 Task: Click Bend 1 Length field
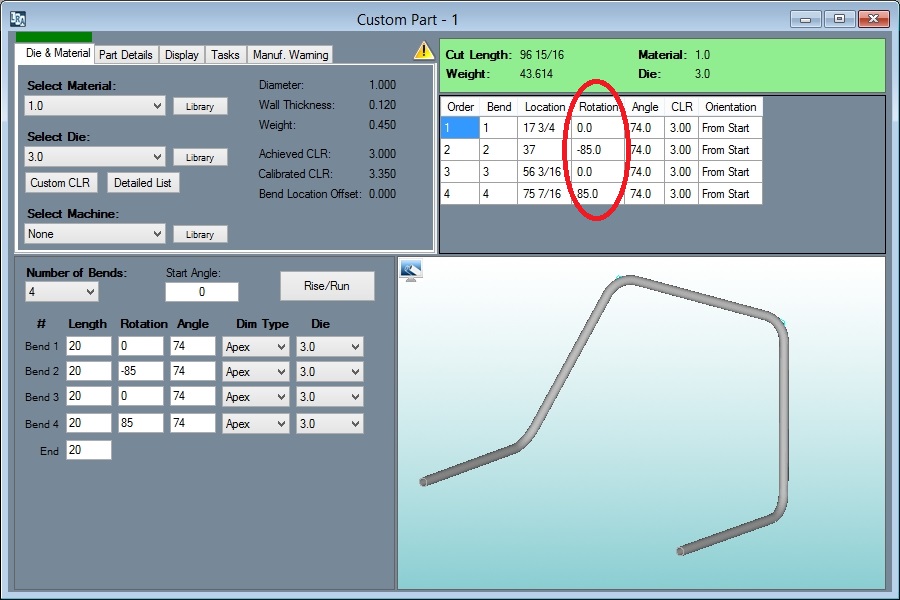[x=89, y=346]
